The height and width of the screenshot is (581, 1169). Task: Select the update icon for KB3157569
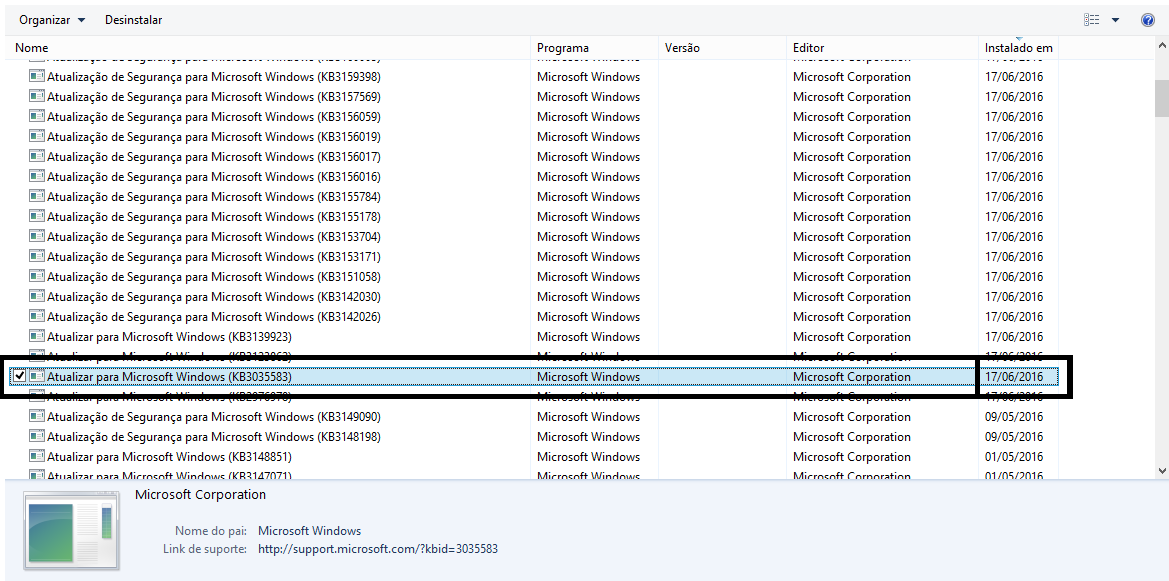click(x=37, y=96)
